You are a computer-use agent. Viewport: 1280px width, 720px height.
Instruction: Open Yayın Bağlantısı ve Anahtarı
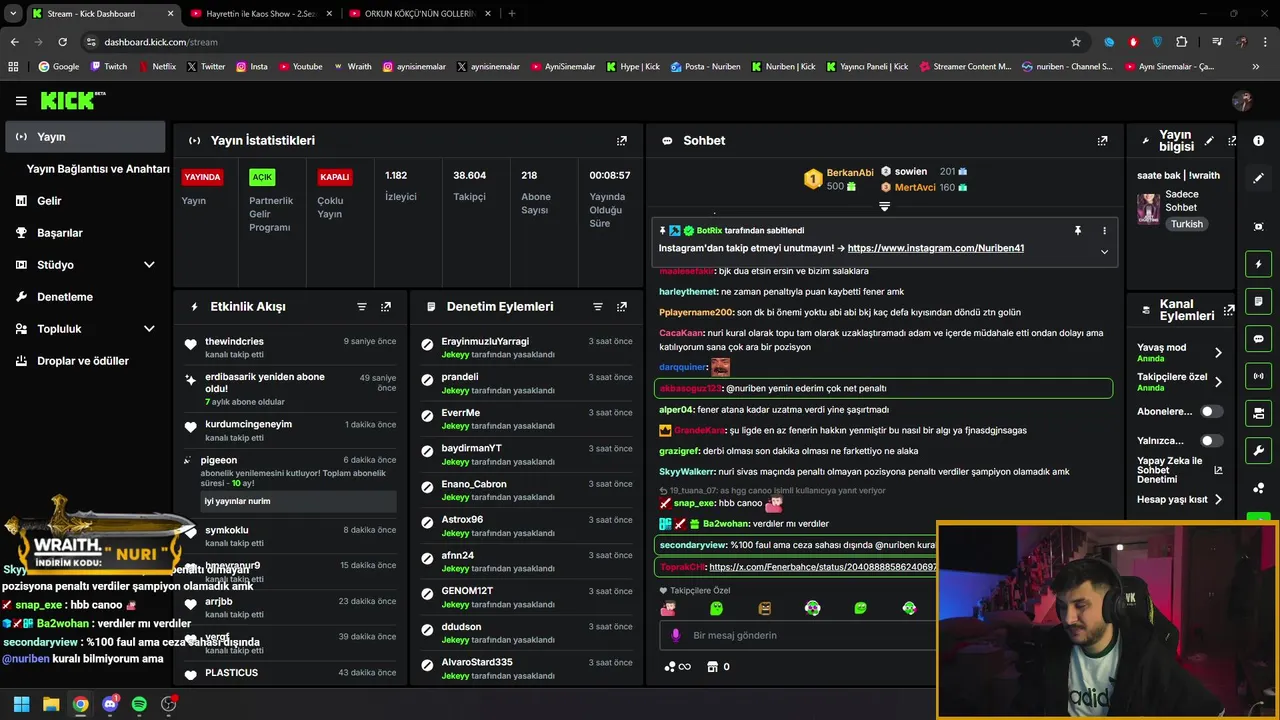[98, 169]
